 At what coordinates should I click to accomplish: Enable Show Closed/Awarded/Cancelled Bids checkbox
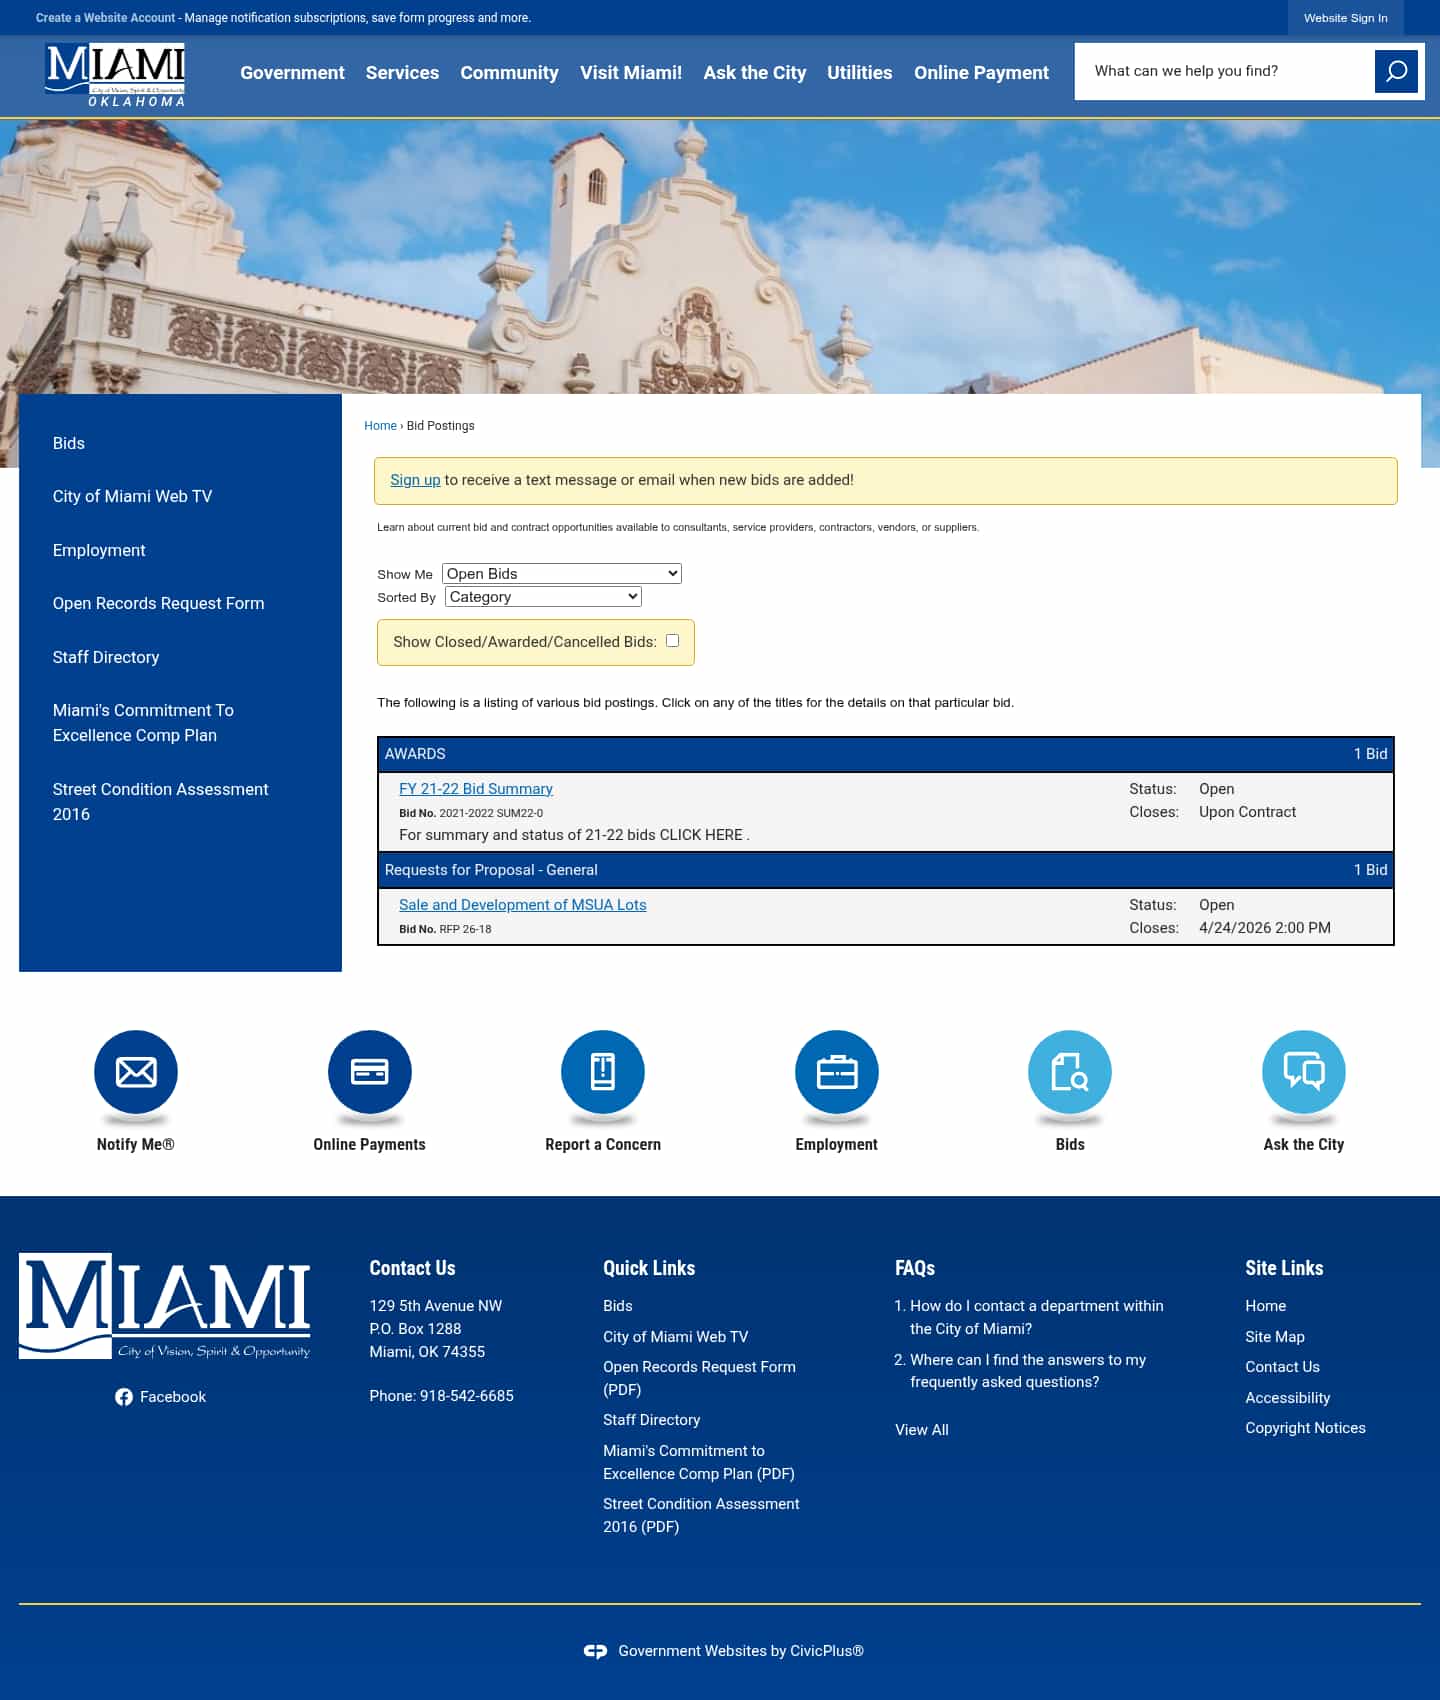click(672, 641)
